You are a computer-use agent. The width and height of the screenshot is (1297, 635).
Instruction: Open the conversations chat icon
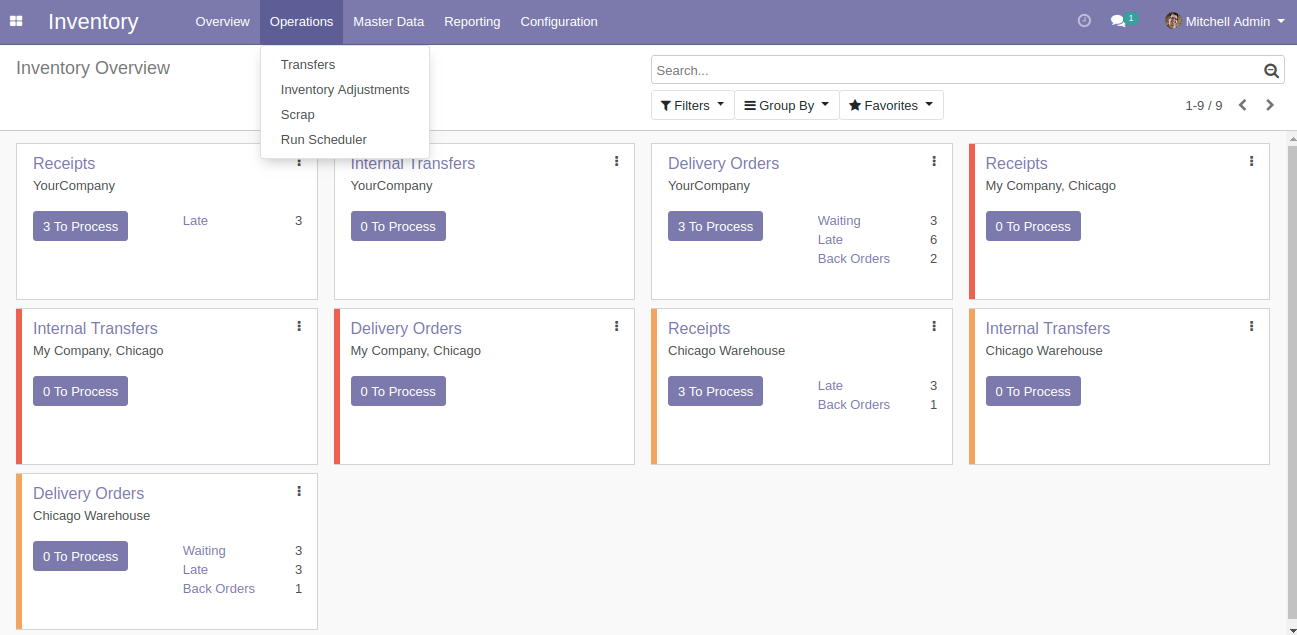click(1119, 21)
